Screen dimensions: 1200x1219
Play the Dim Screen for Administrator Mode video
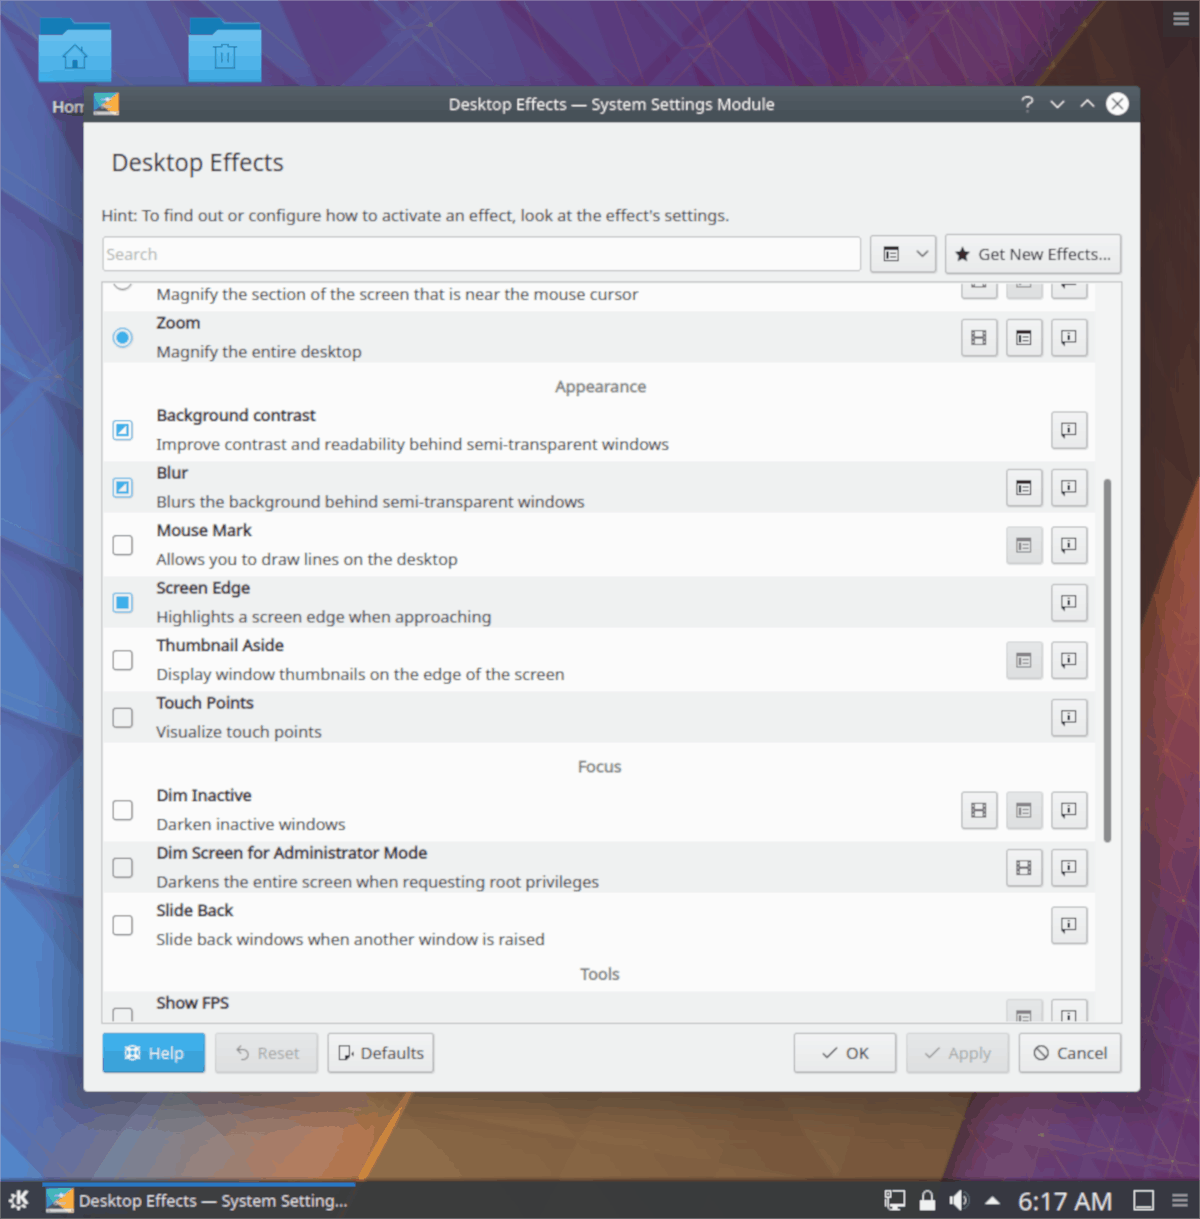(x=1023, y=868)
